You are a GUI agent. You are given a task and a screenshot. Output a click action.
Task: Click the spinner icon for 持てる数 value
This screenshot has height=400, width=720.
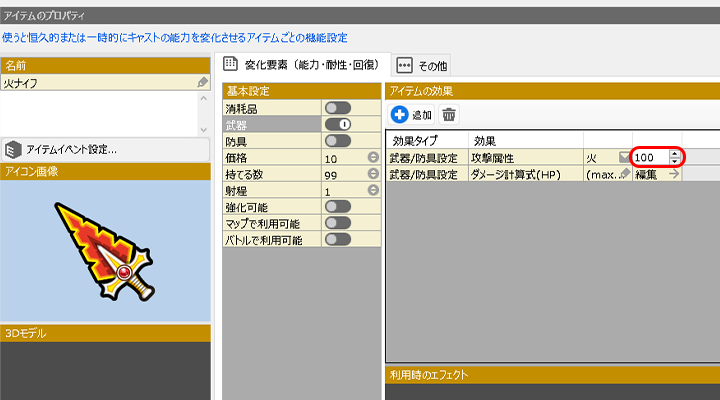[x=372, y=174]
